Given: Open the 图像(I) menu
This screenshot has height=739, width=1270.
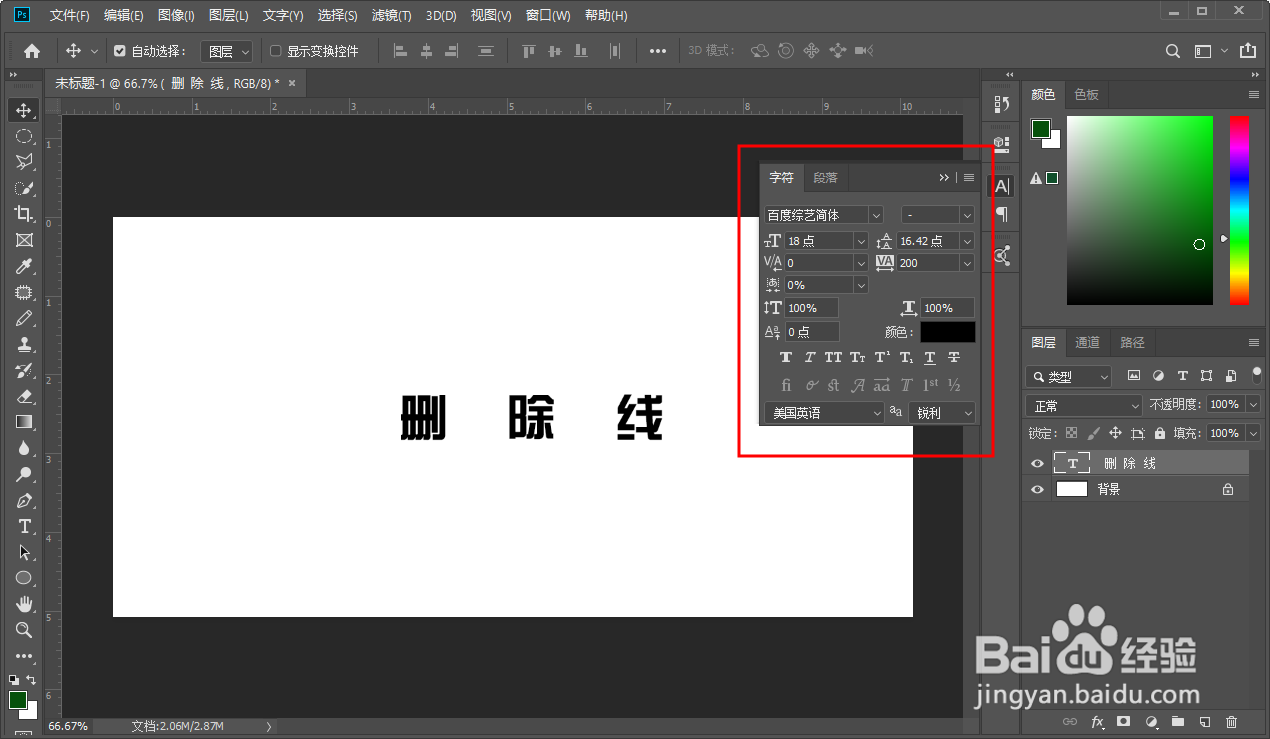Looking at the screenshot, I should (176, 15).
